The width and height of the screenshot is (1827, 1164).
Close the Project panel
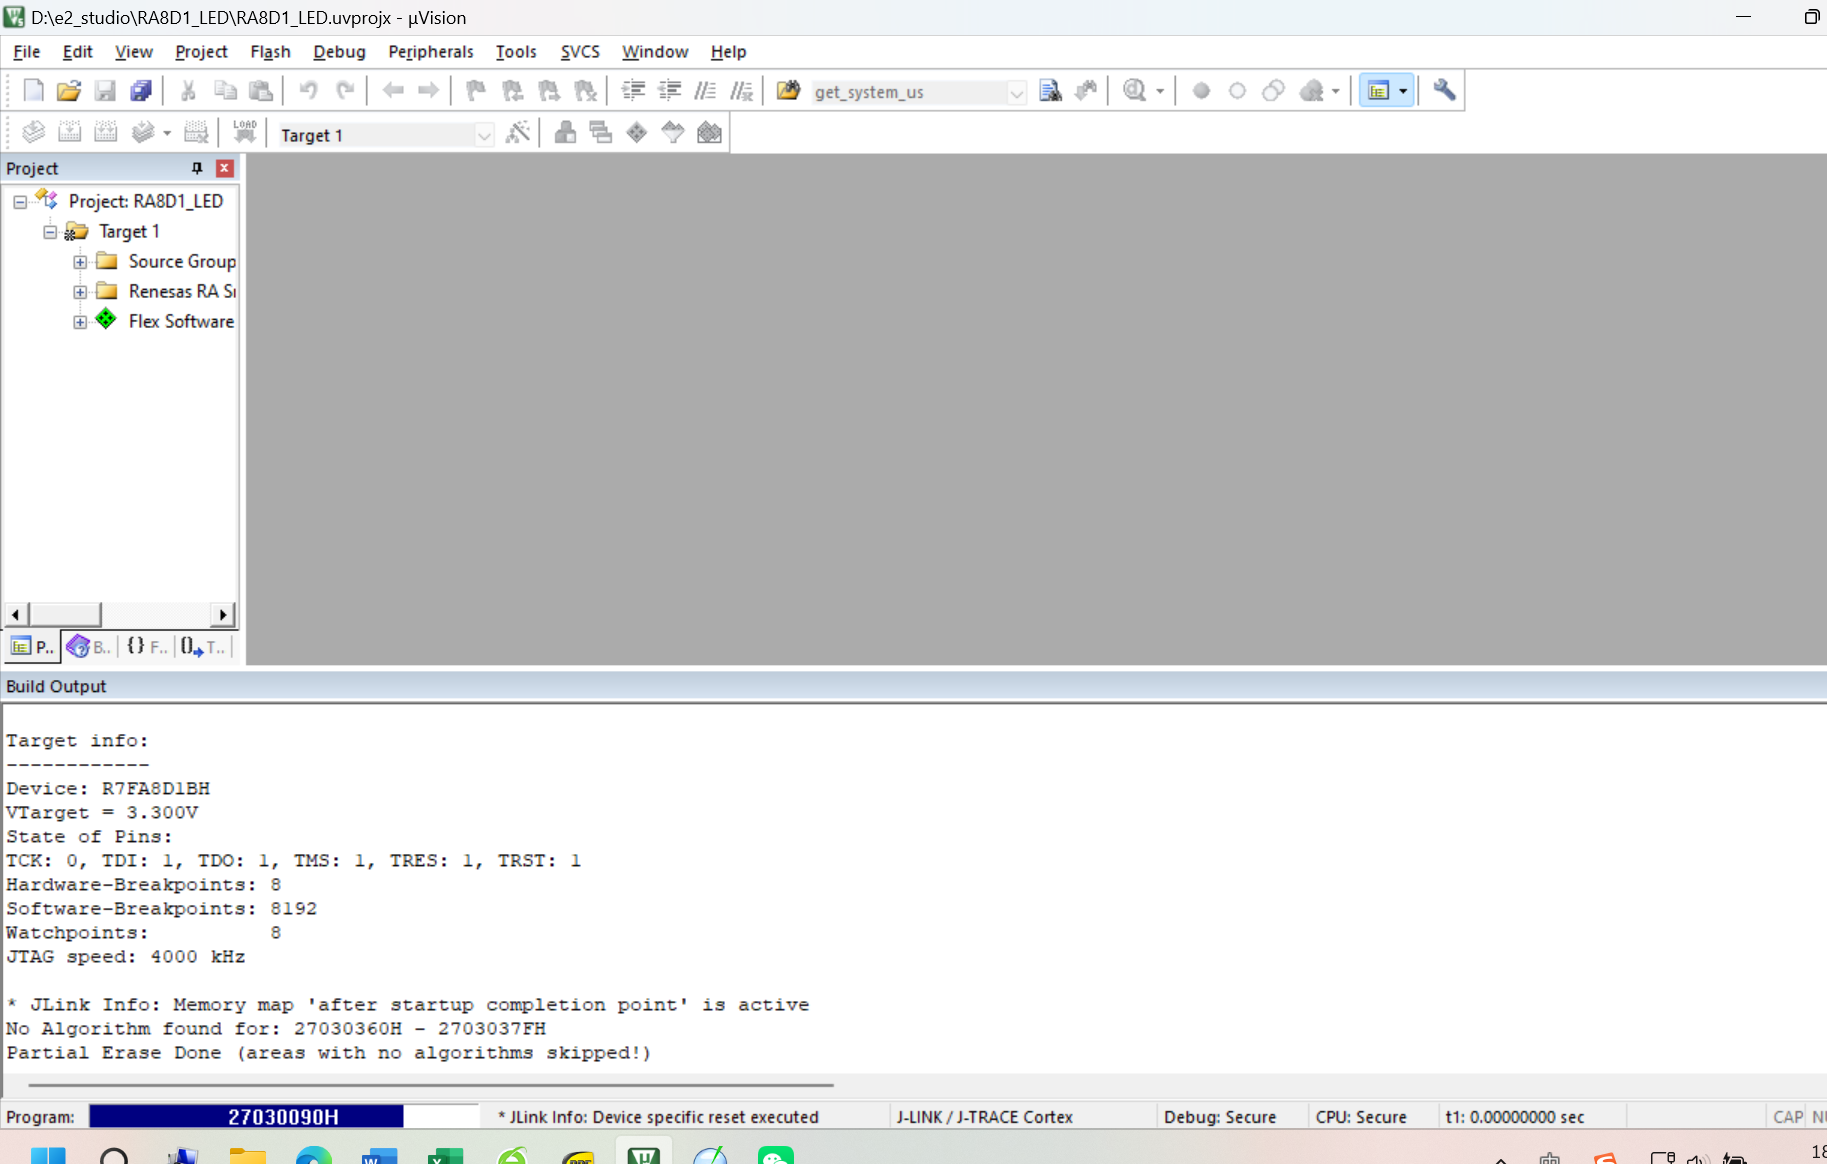tap(225, 168)
